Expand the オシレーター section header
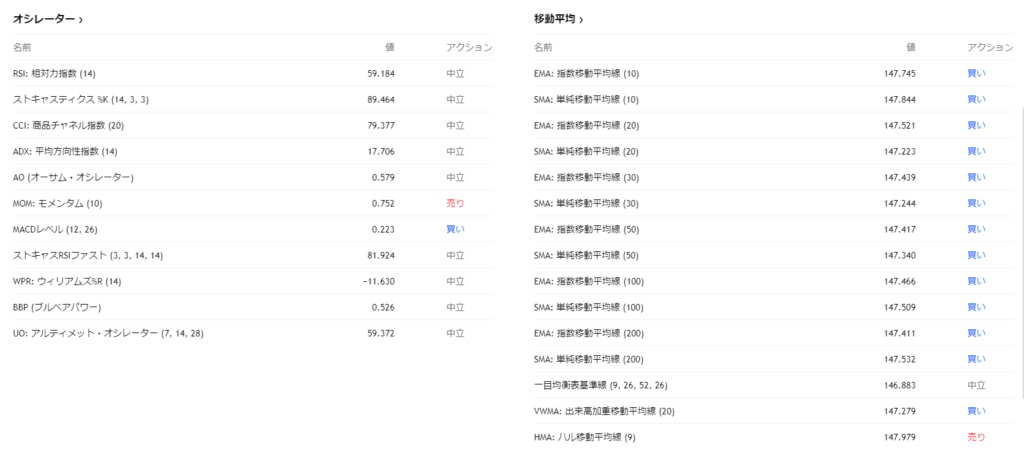This screenshot has width=1024, height=465. (47, 19)
